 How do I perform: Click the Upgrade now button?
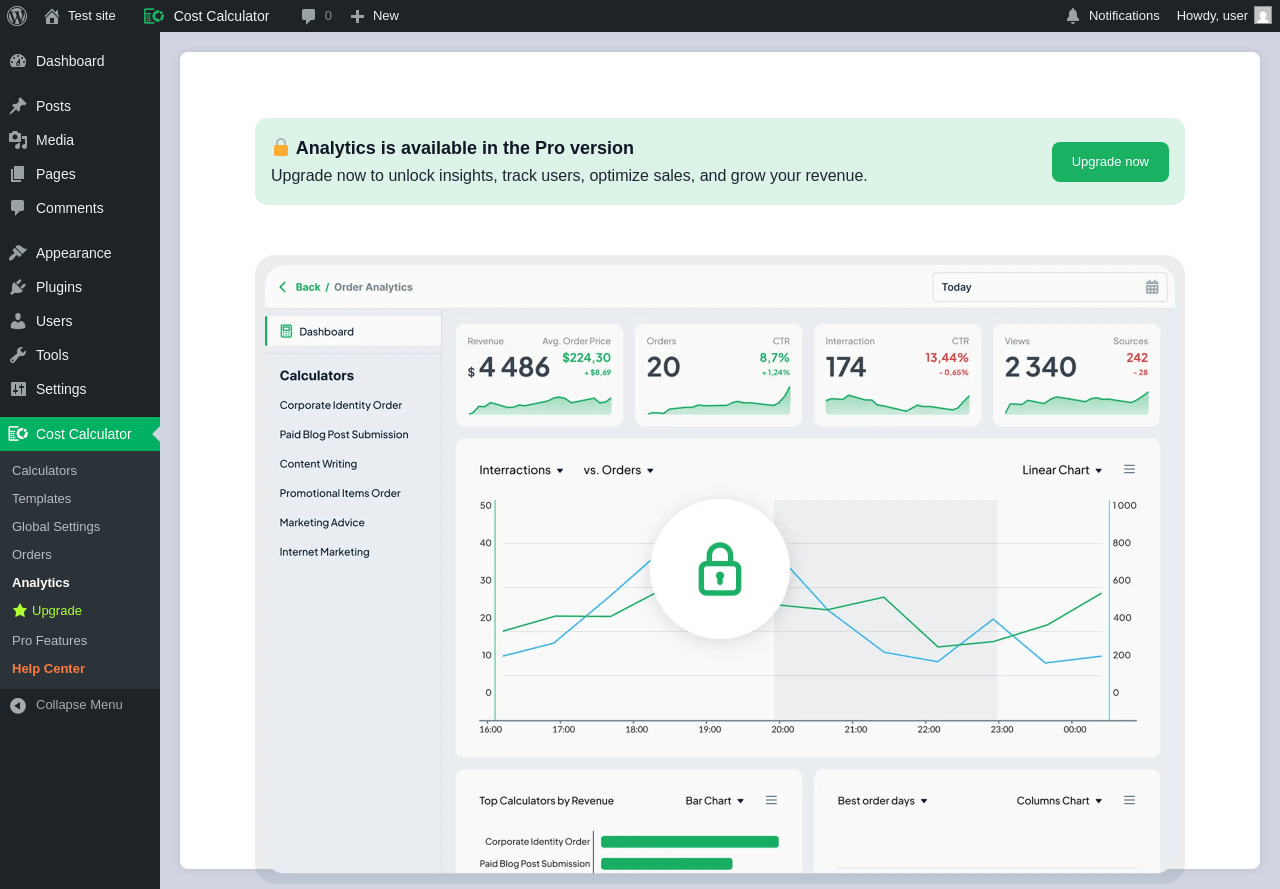tap(1110, 162)
